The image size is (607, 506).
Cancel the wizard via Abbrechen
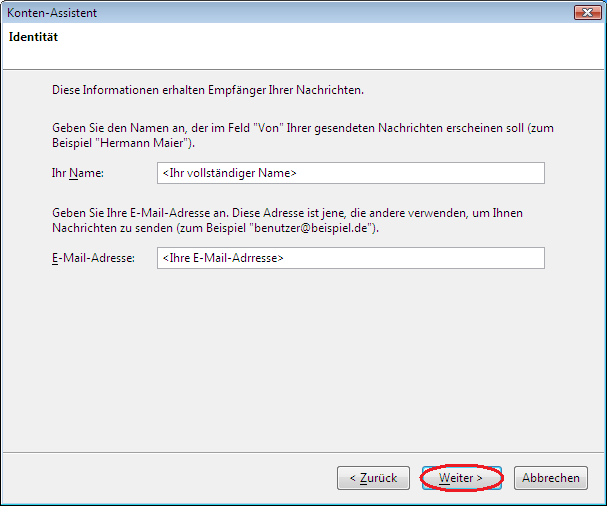(x=550, y=478)
